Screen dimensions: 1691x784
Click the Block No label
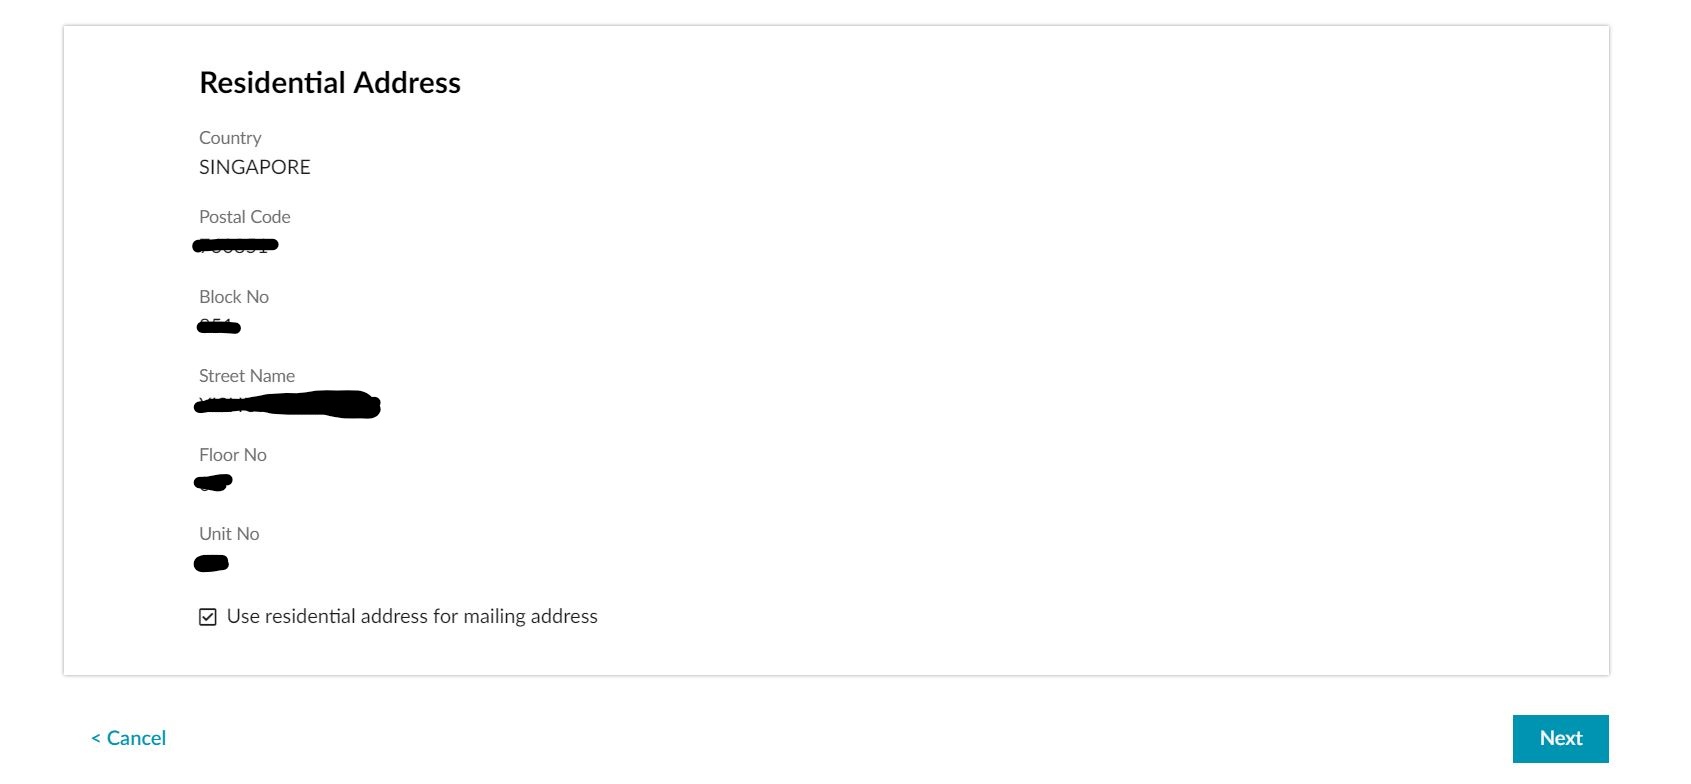(x=234, y=297)
